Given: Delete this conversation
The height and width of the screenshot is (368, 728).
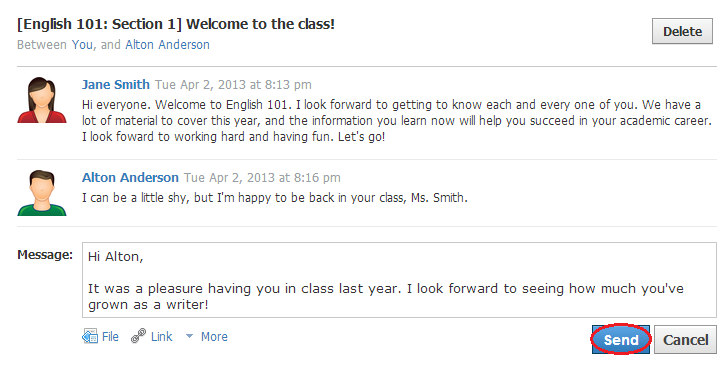Looking at the screenshot, I should [682, 32].
